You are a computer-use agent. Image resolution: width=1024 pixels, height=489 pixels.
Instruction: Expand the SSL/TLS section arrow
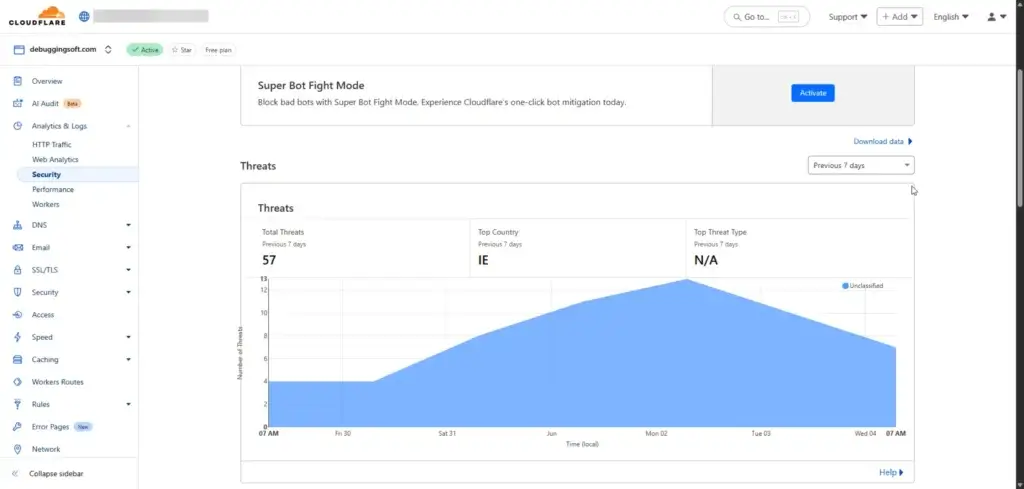[x=128, y=270]
